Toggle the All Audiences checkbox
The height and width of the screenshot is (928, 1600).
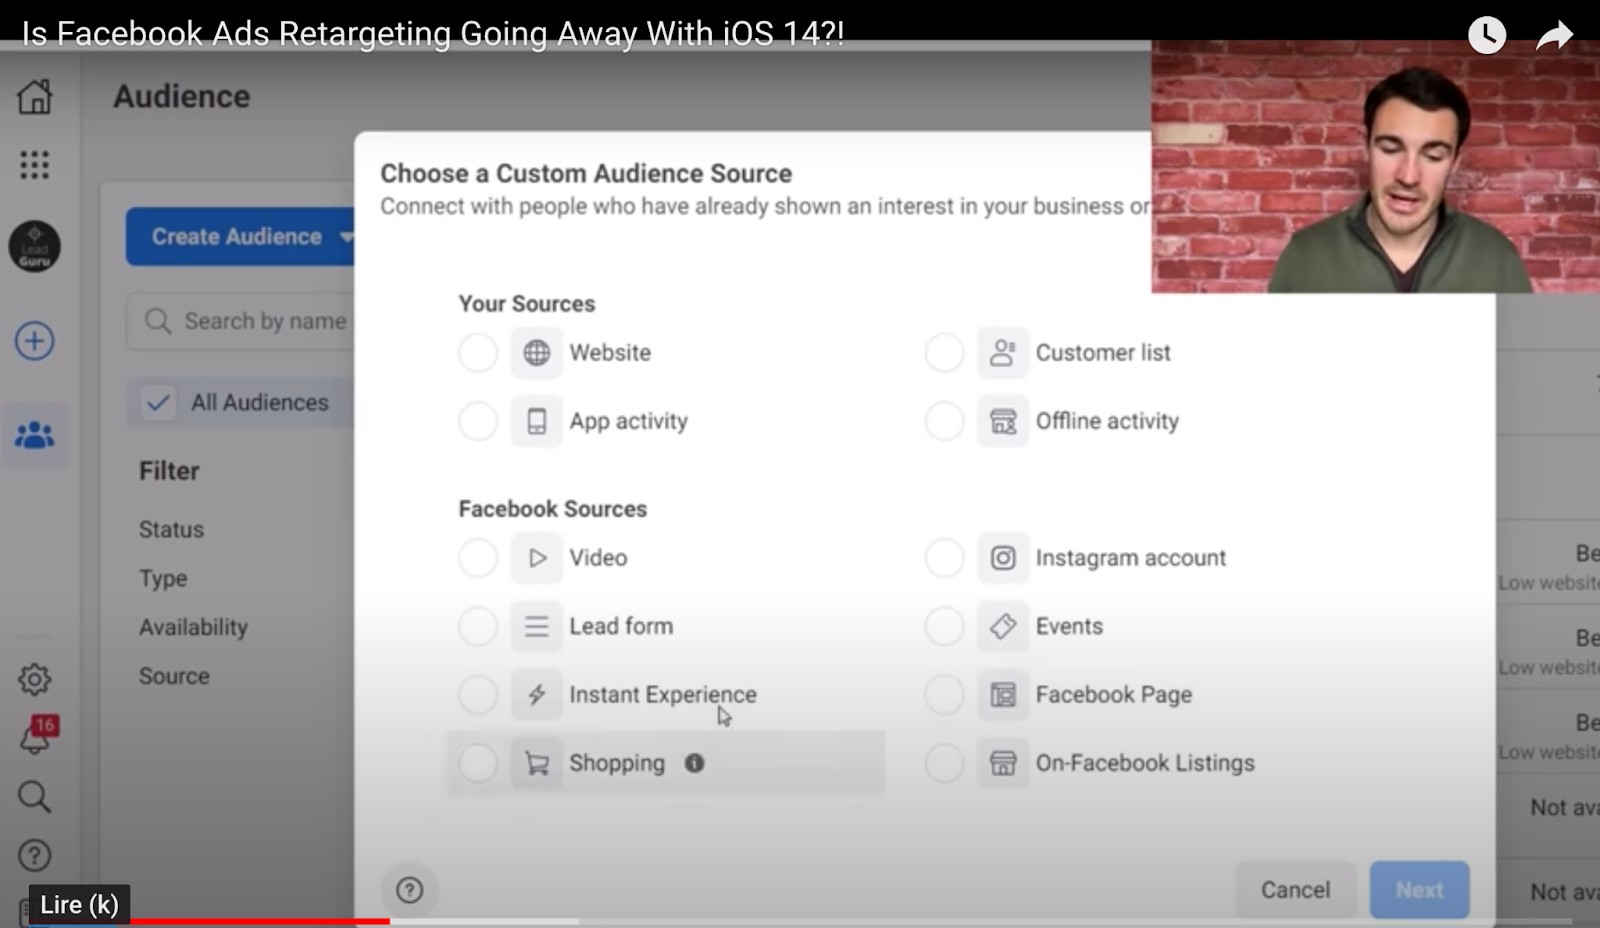pos(157,403)
